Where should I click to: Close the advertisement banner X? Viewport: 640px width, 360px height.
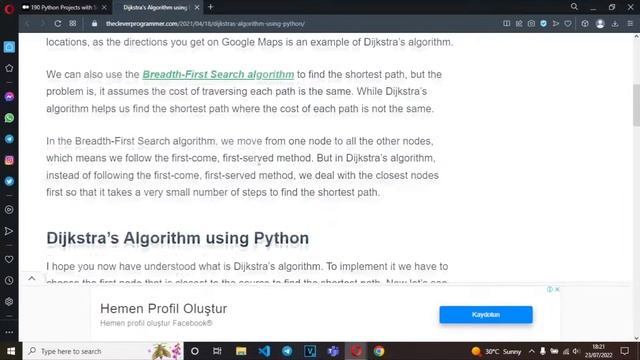pos(557,289)
